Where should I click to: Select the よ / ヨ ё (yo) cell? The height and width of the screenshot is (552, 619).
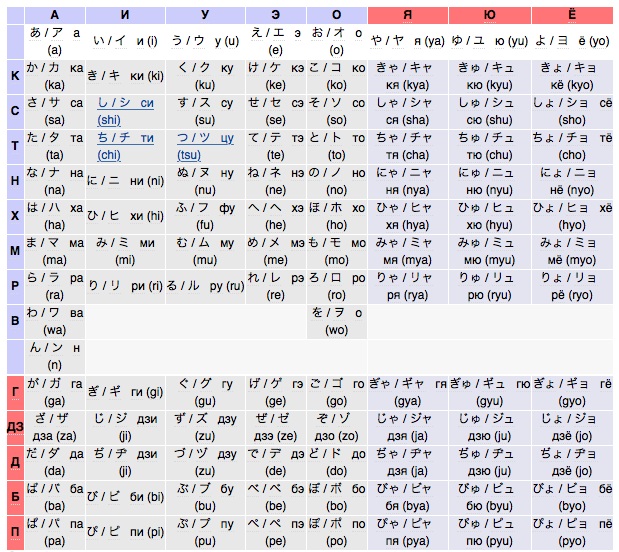(572, 41)
